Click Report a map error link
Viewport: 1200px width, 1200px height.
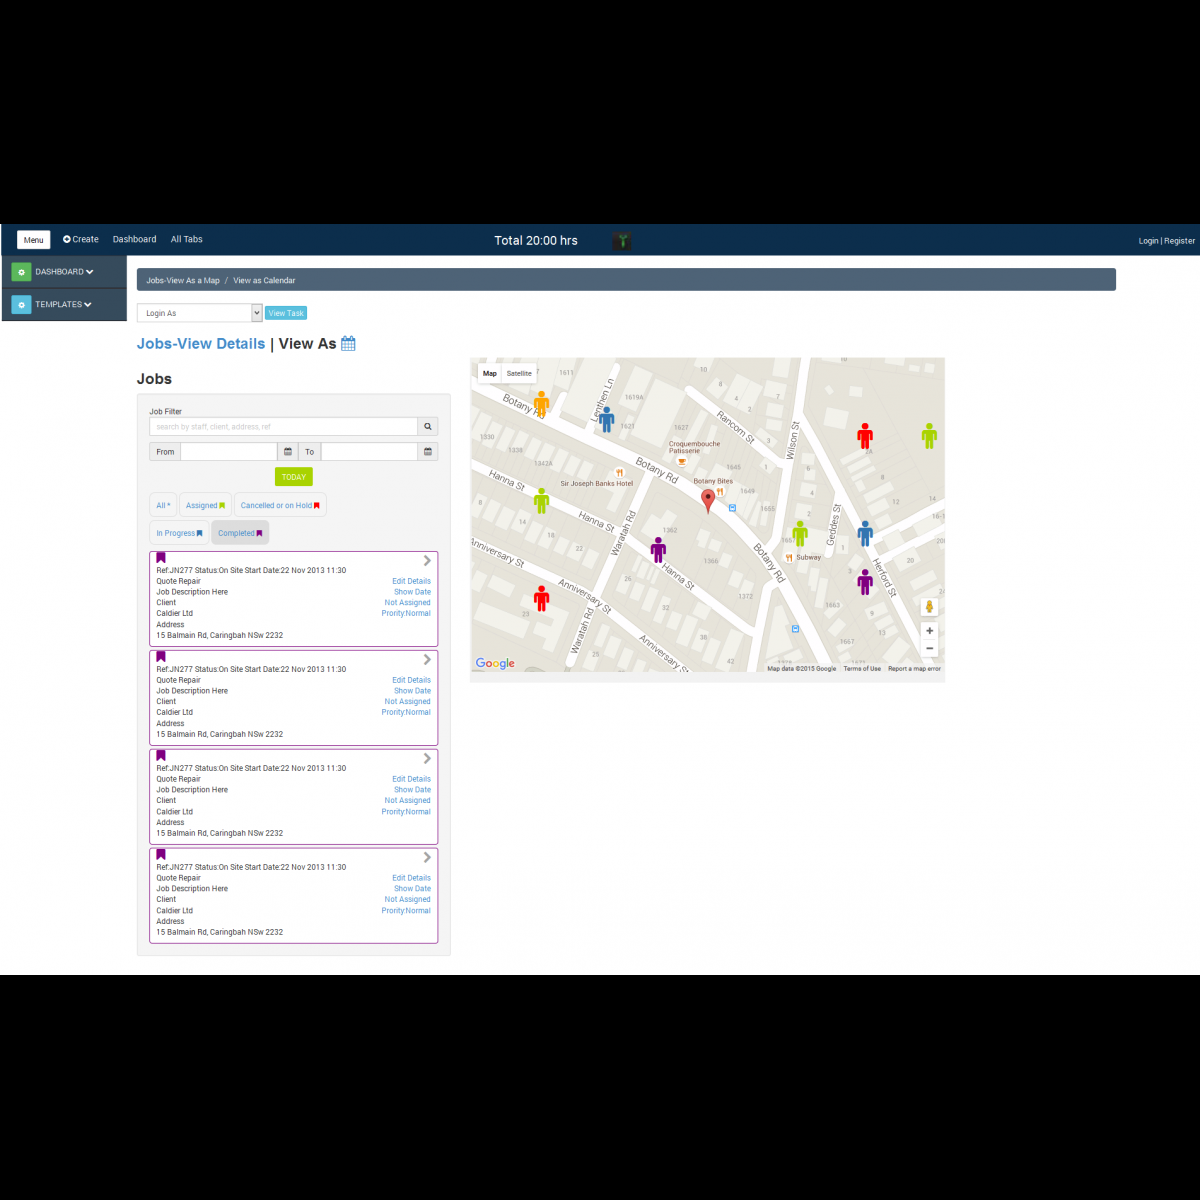[914, 669]
